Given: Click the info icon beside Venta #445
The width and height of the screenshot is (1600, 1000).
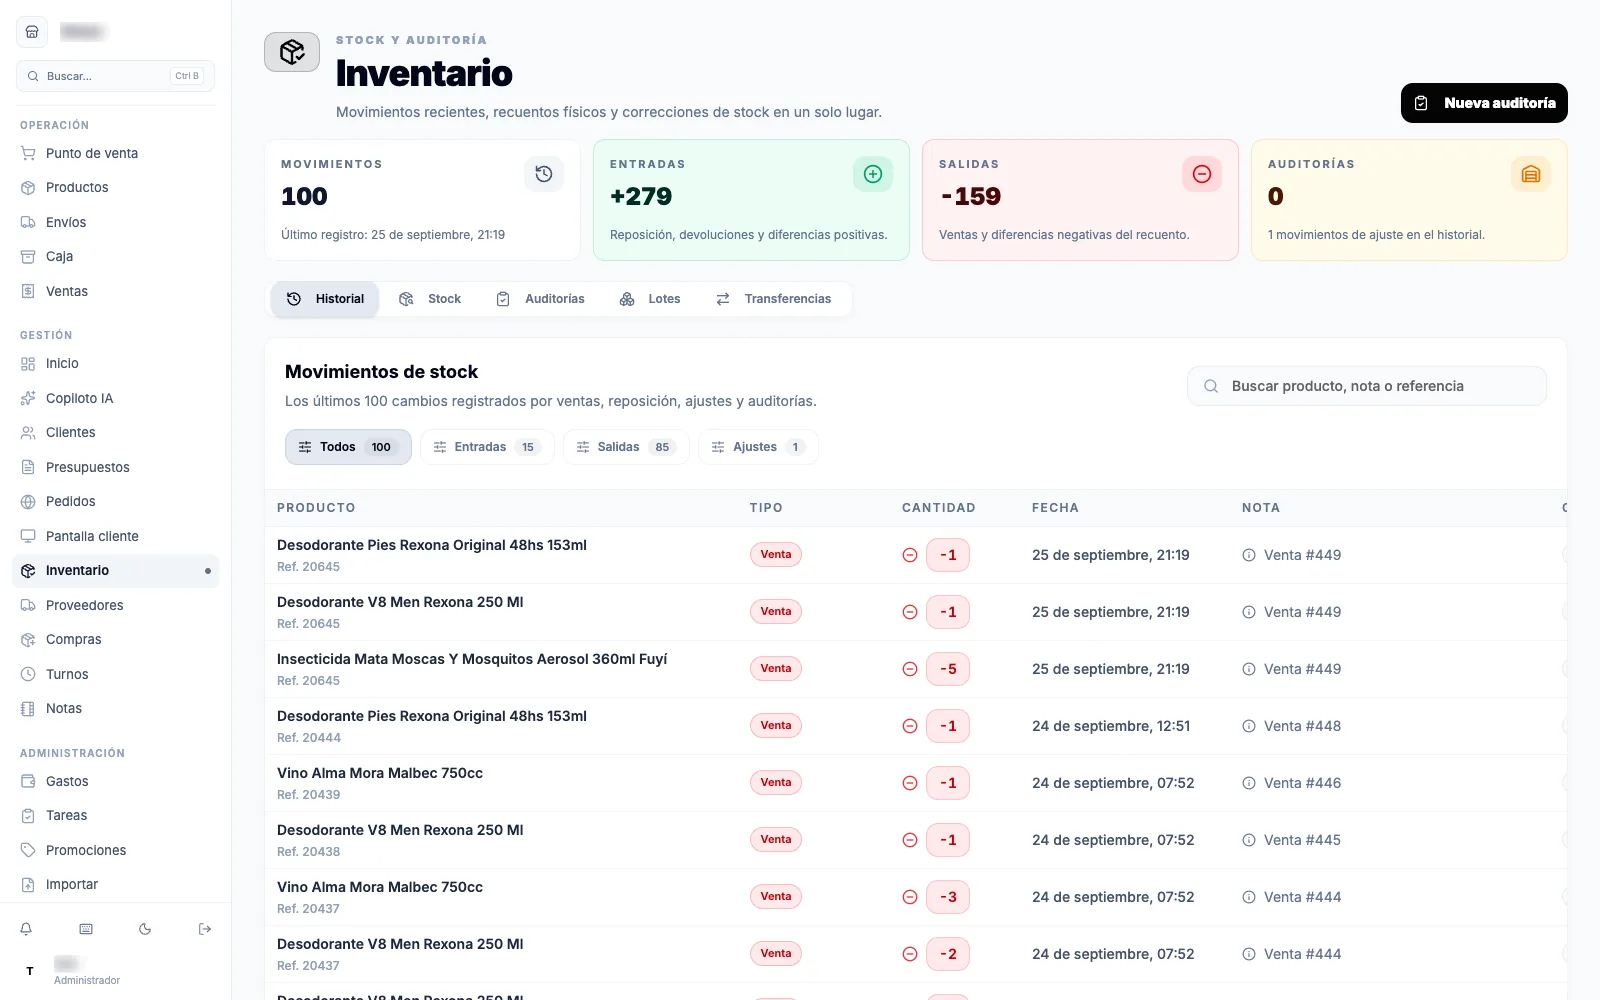Looking at the screenshot, I should coord(1249,840).
